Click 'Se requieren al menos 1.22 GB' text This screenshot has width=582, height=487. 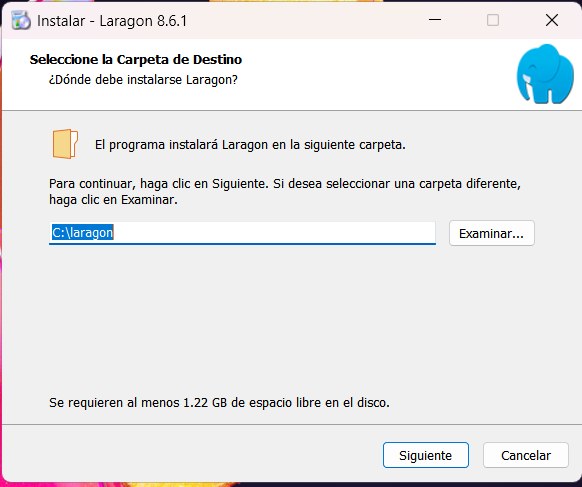219,402
